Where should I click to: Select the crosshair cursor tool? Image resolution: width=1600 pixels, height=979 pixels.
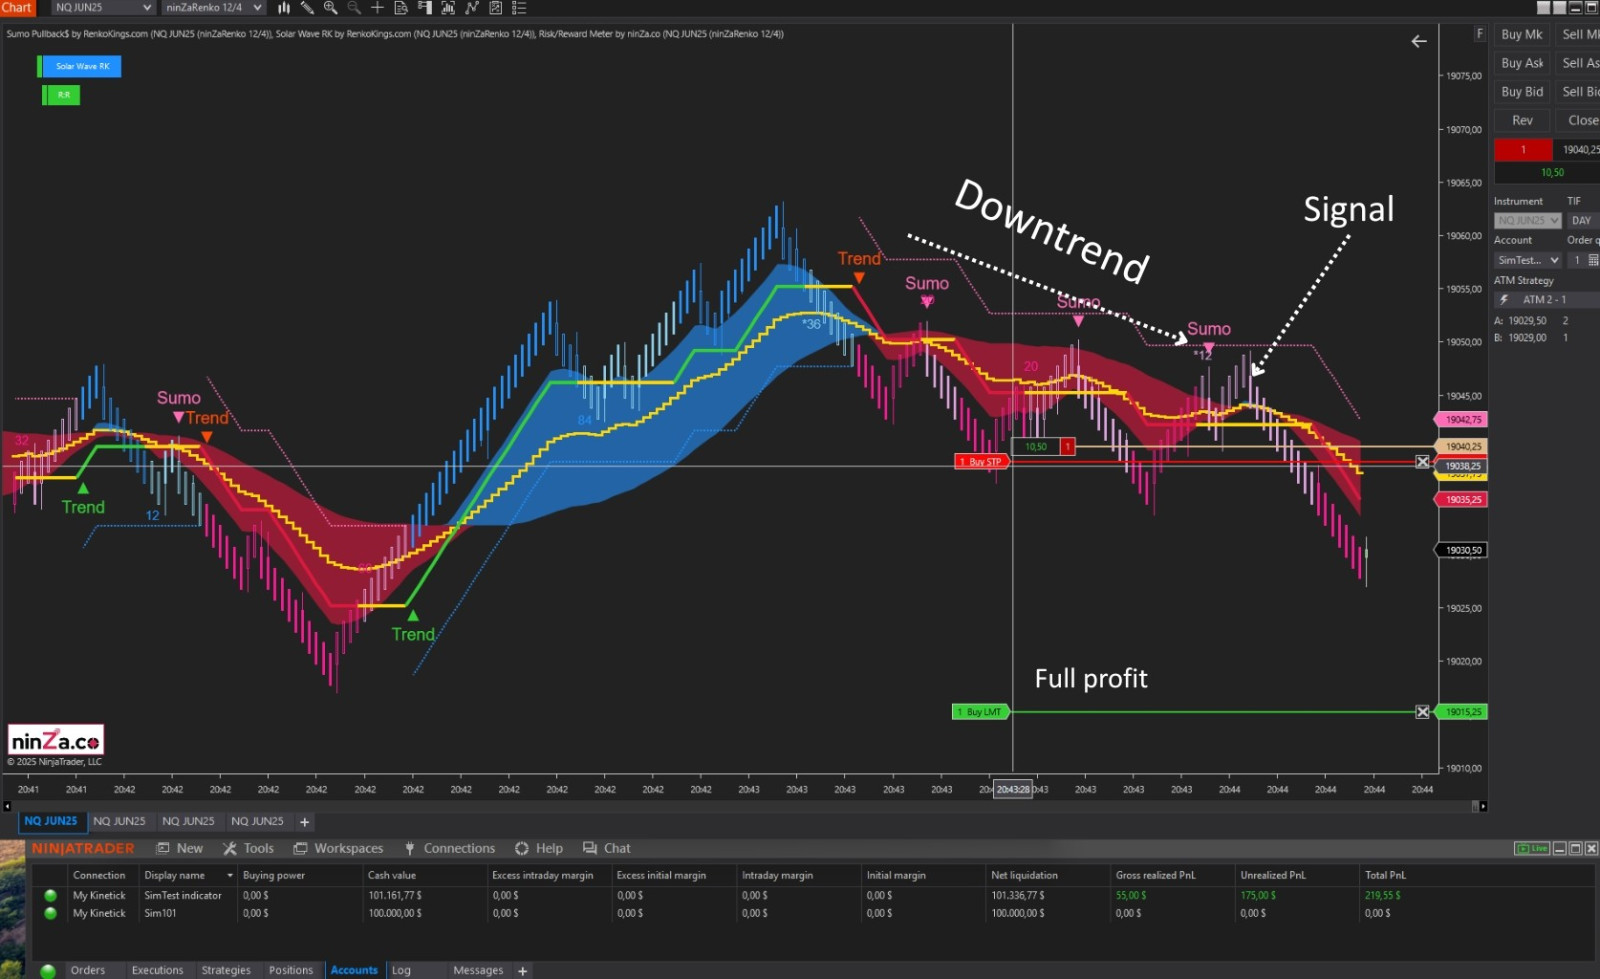pyautogui.click(x=377, y=8)
